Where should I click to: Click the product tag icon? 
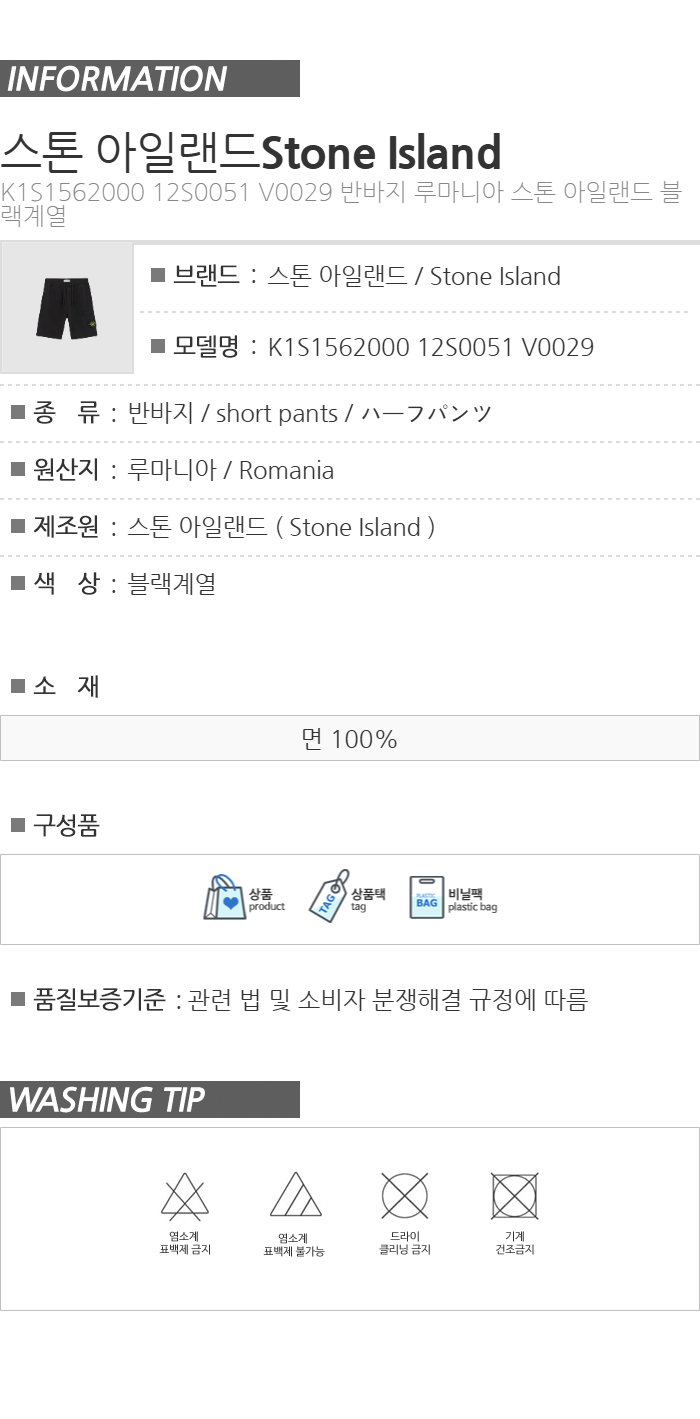(x=328, y=895)
